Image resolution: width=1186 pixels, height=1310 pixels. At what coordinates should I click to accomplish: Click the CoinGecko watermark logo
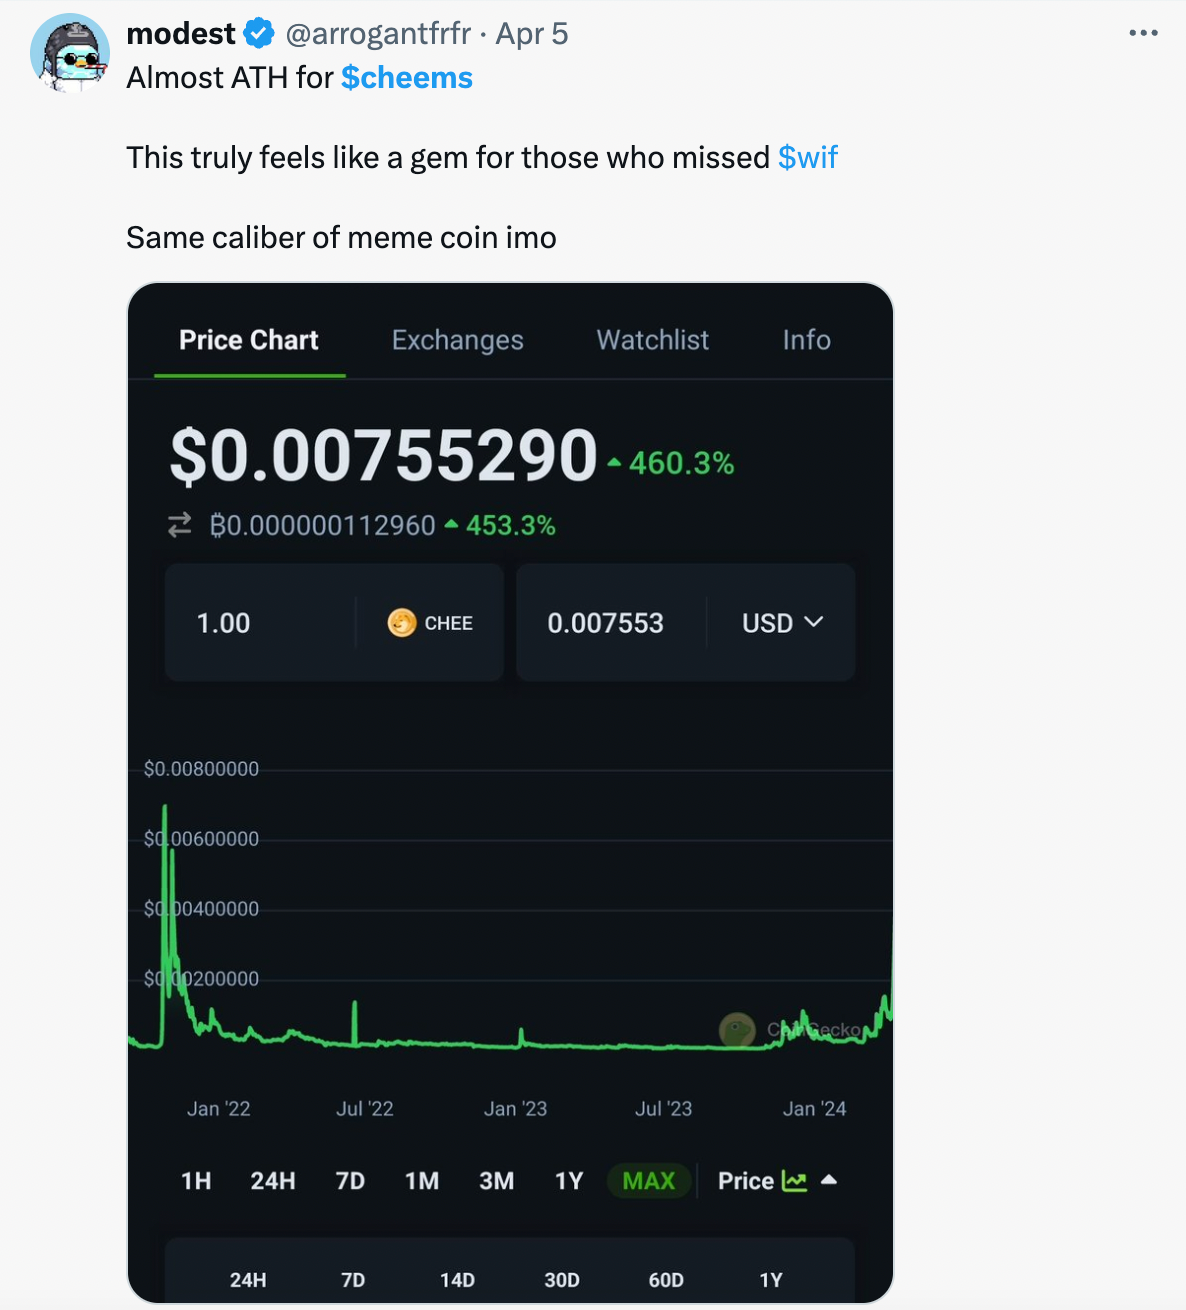[737, 1029]
